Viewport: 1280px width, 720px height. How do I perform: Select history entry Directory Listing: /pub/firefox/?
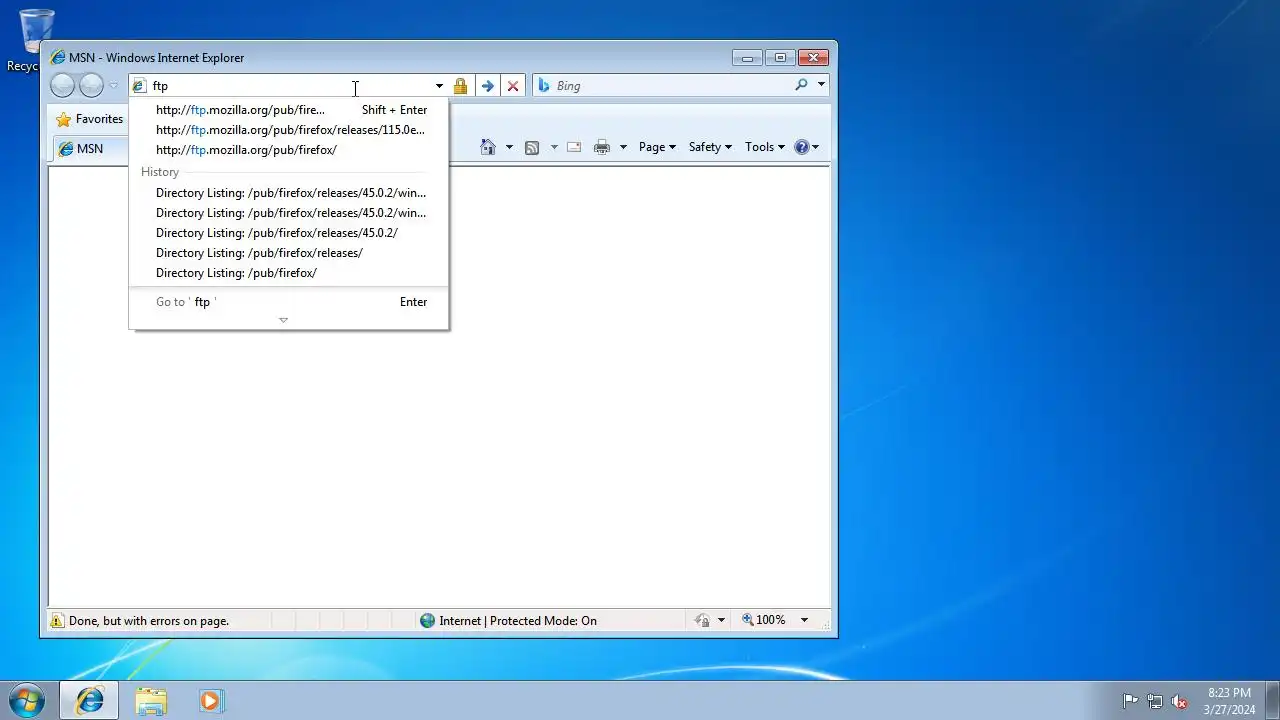tap(289, 273)
